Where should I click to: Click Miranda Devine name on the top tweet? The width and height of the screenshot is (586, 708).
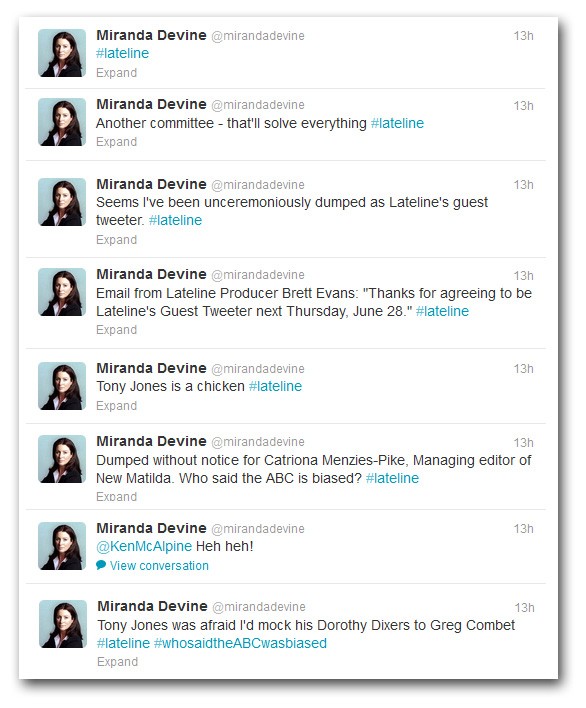click(151, 35)
